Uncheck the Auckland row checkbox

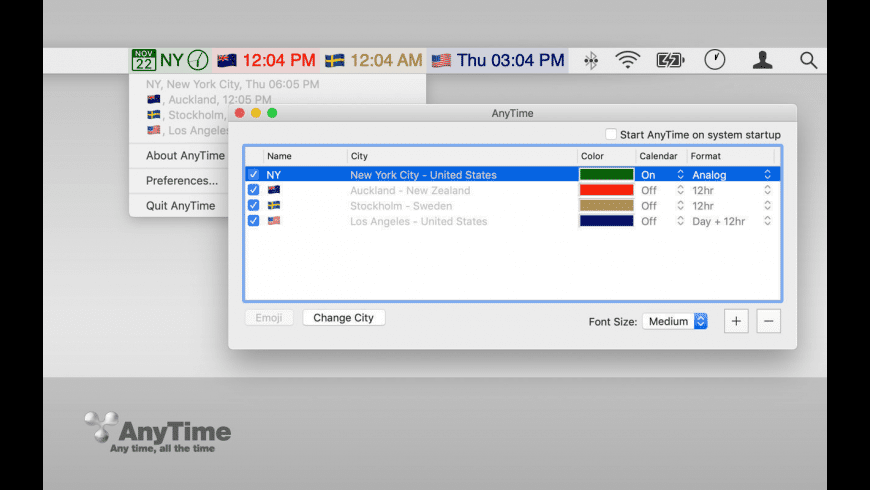coord(254,190)
